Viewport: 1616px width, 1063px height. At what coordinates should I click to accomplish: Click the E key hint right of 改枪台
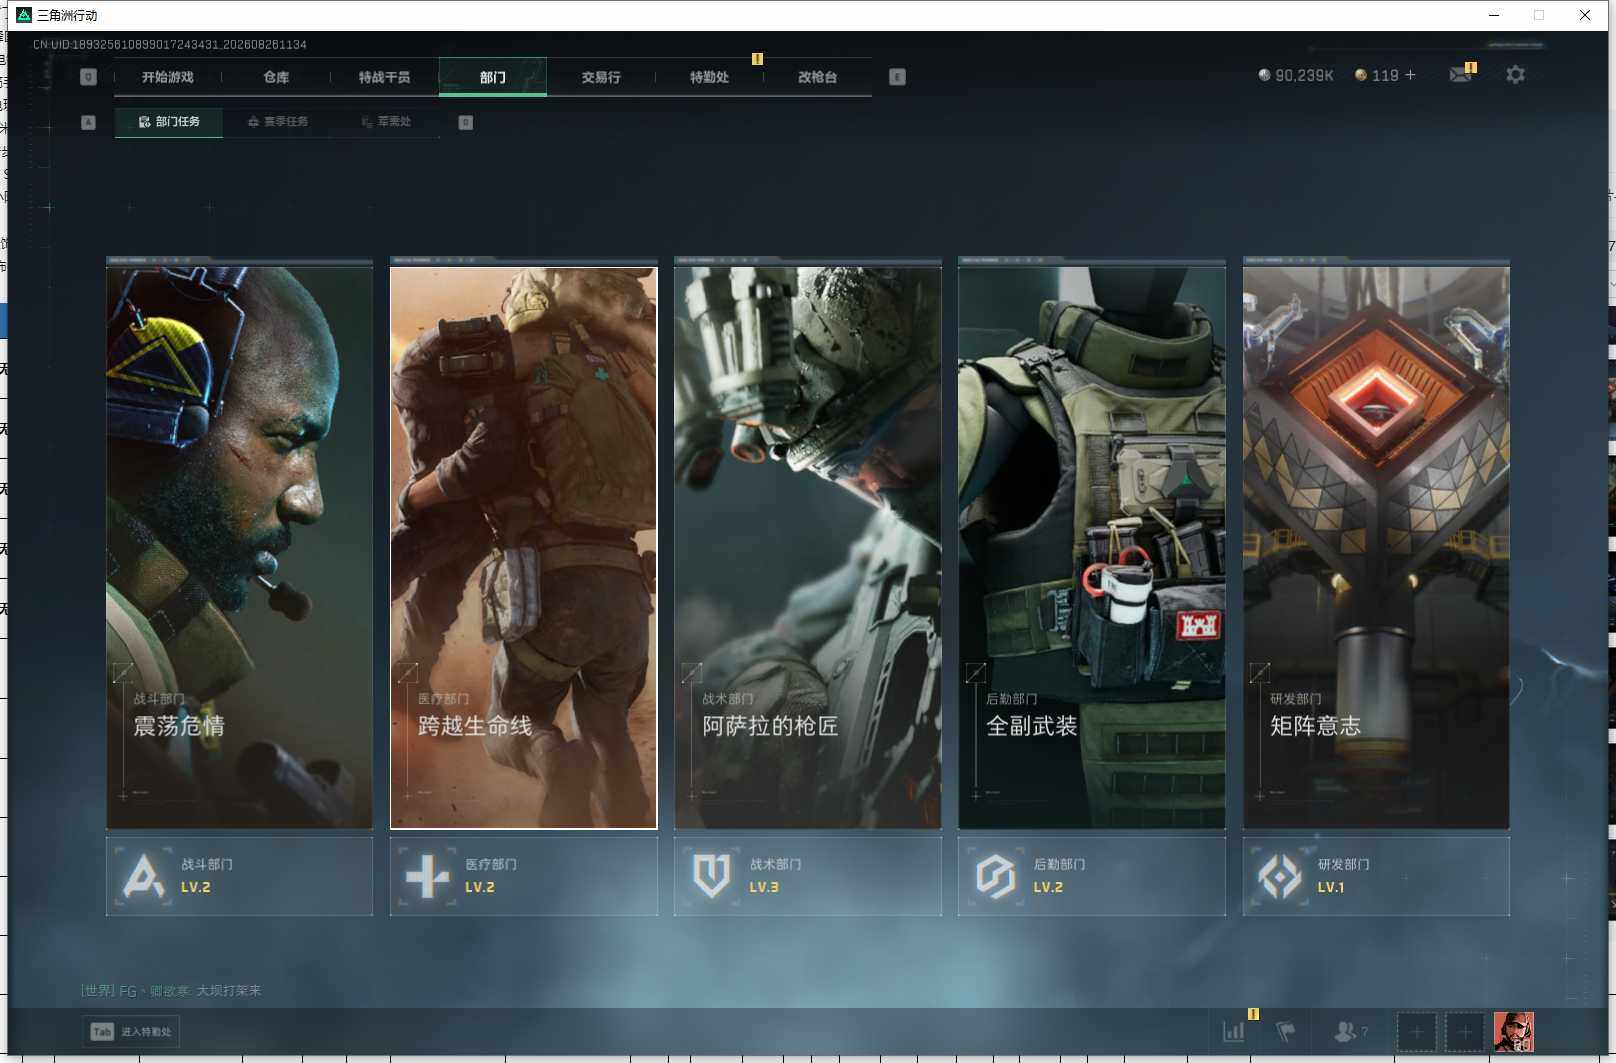point(897,77)
